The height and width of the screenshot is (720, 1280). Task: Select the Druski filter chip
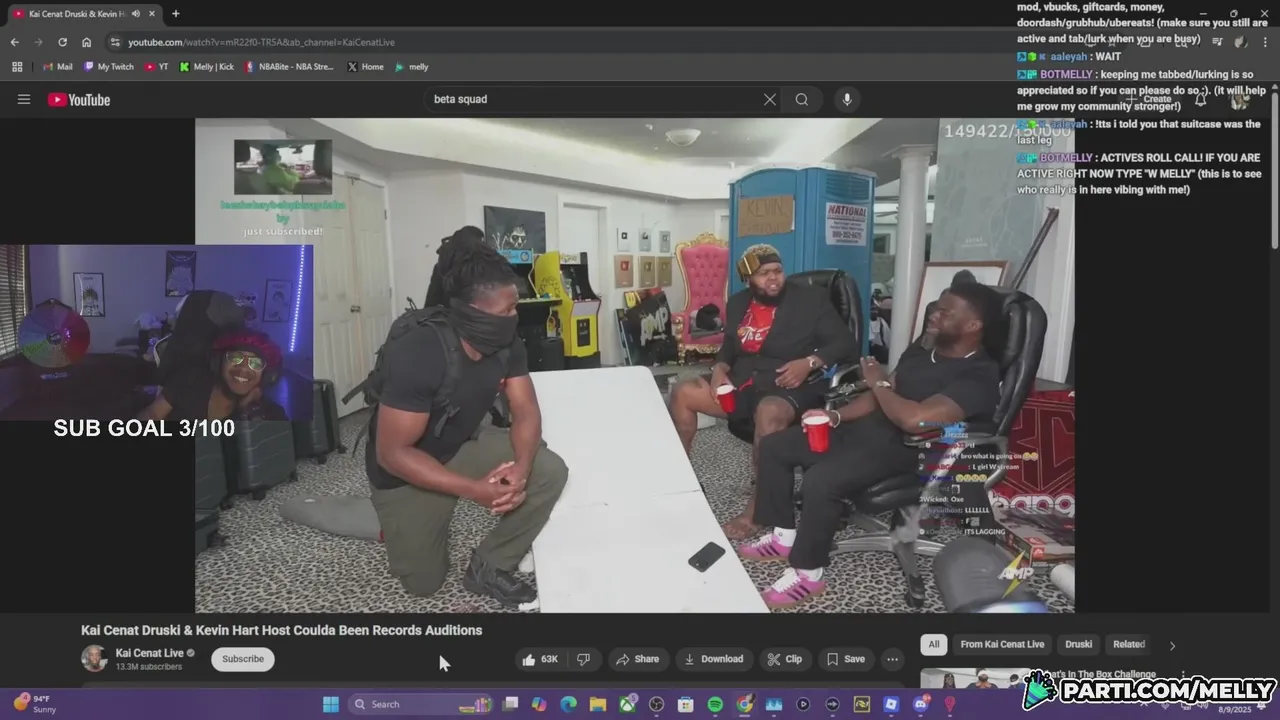tap(1079, 644)
